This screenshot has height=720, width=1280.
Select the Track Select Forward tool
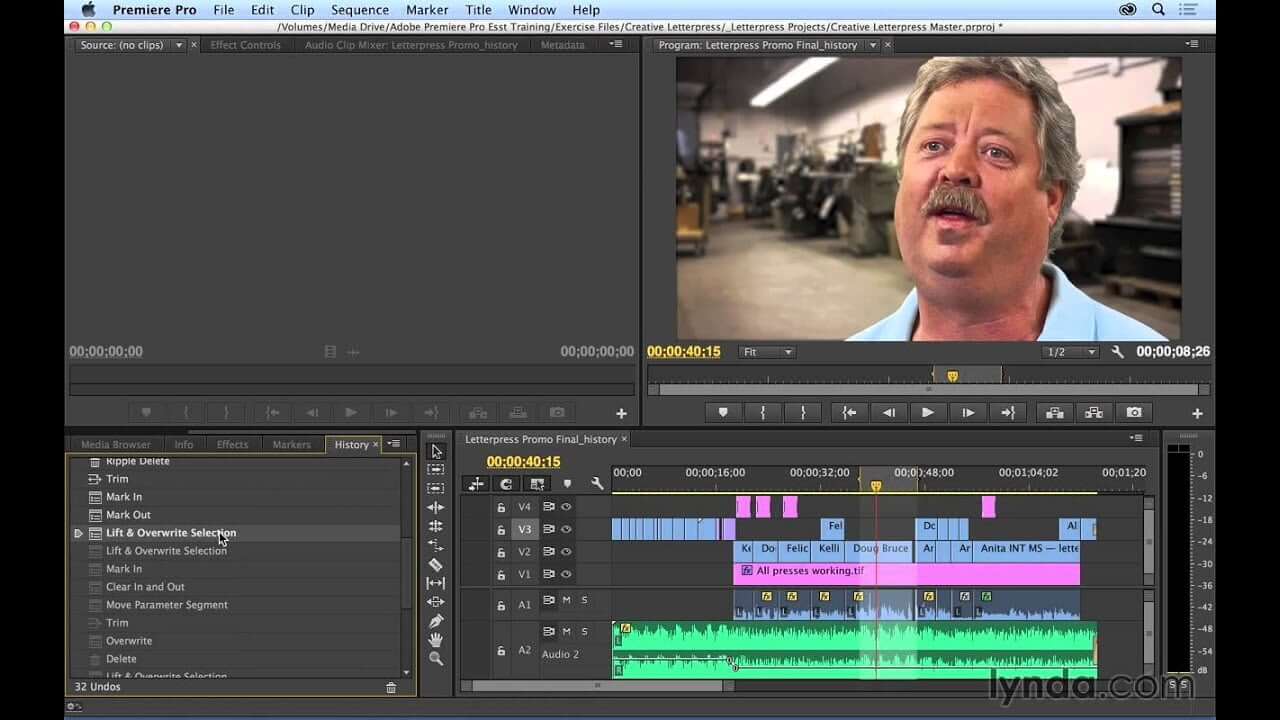[x=436, y=470]
